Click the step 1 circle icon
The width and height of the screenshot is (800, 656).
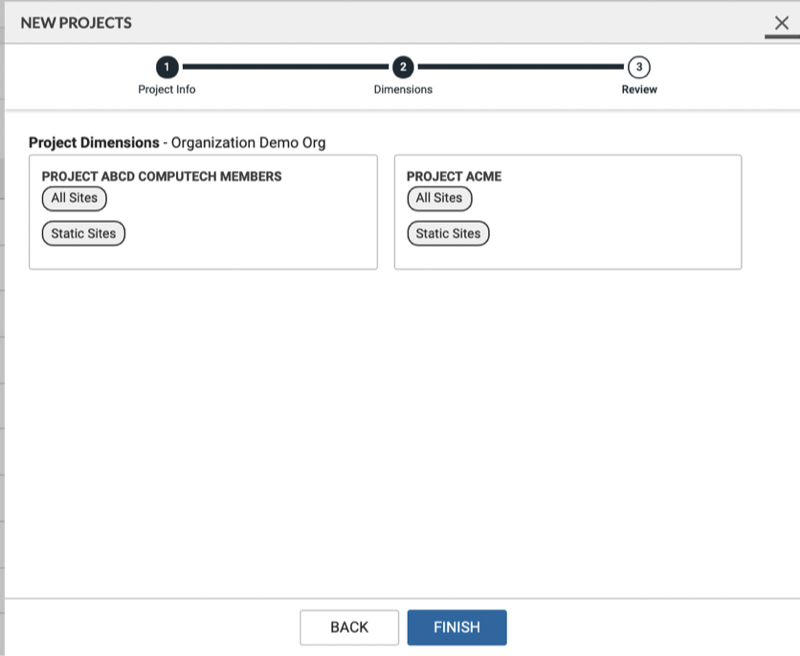coord(167,67)
